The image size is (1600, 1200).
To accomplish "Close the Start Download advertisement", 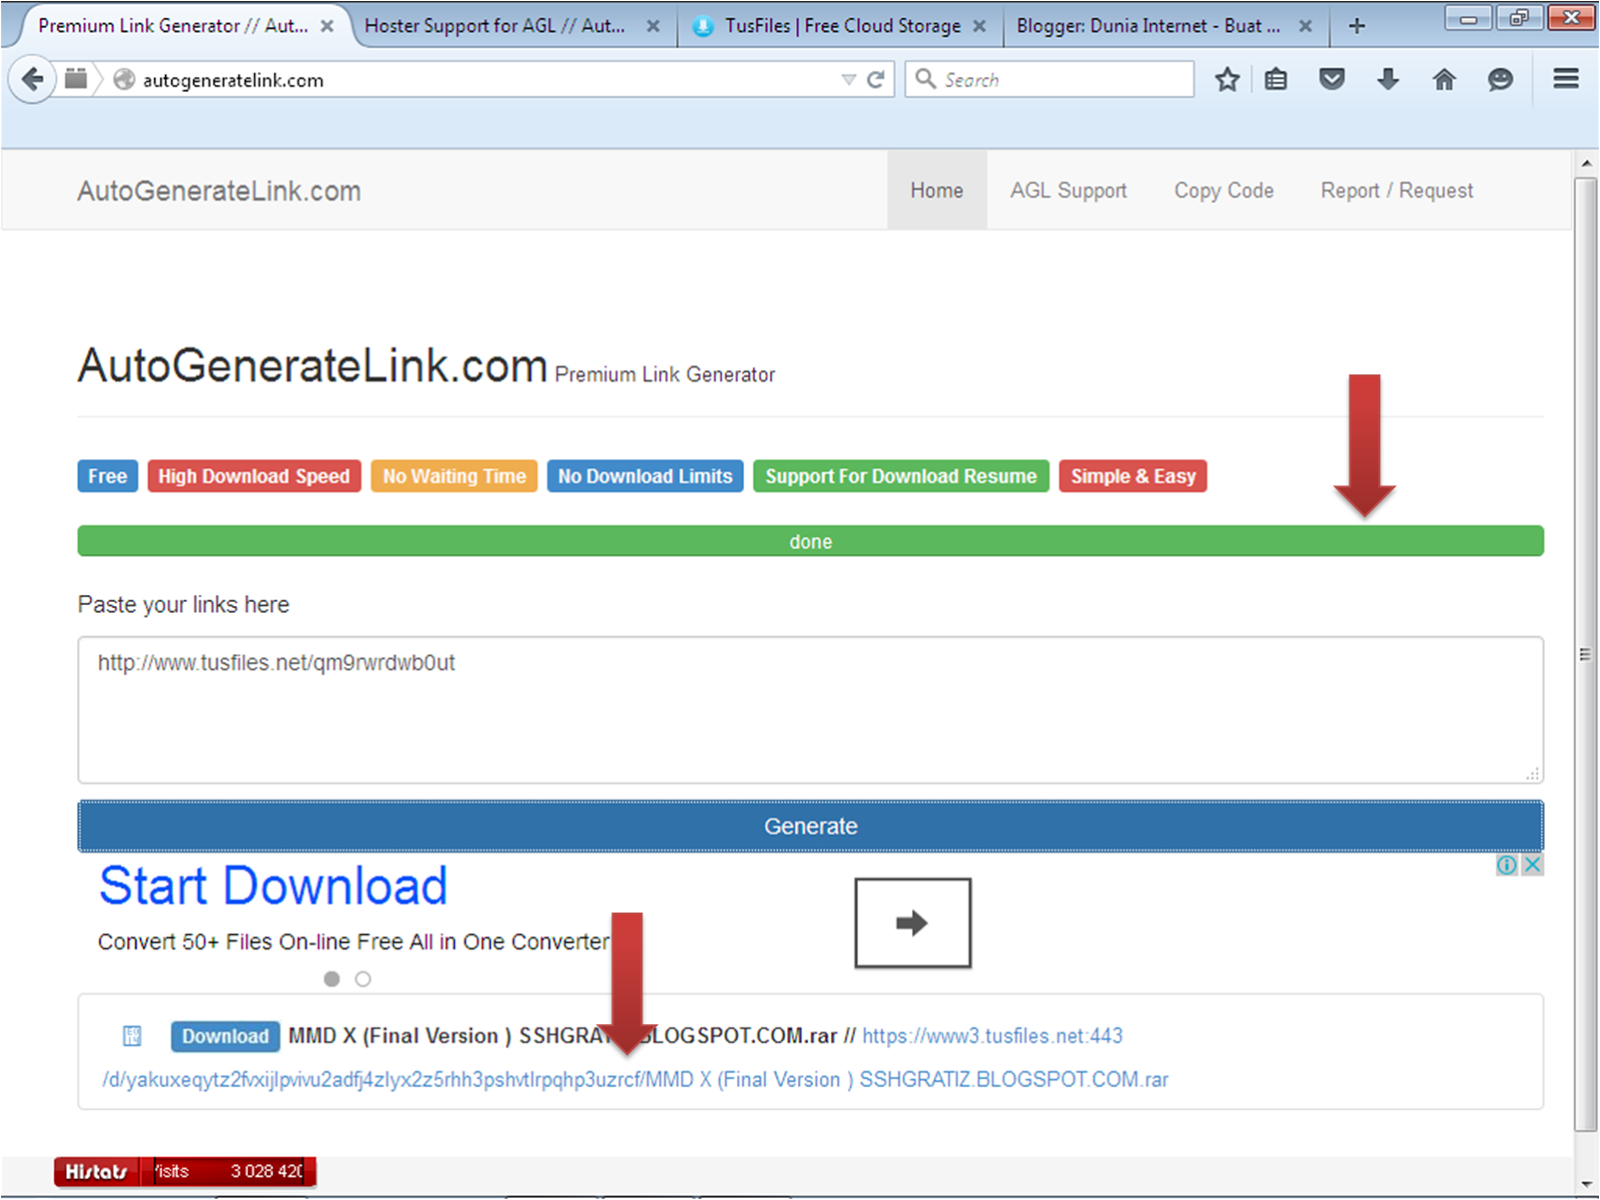I will coord(1532,865).
